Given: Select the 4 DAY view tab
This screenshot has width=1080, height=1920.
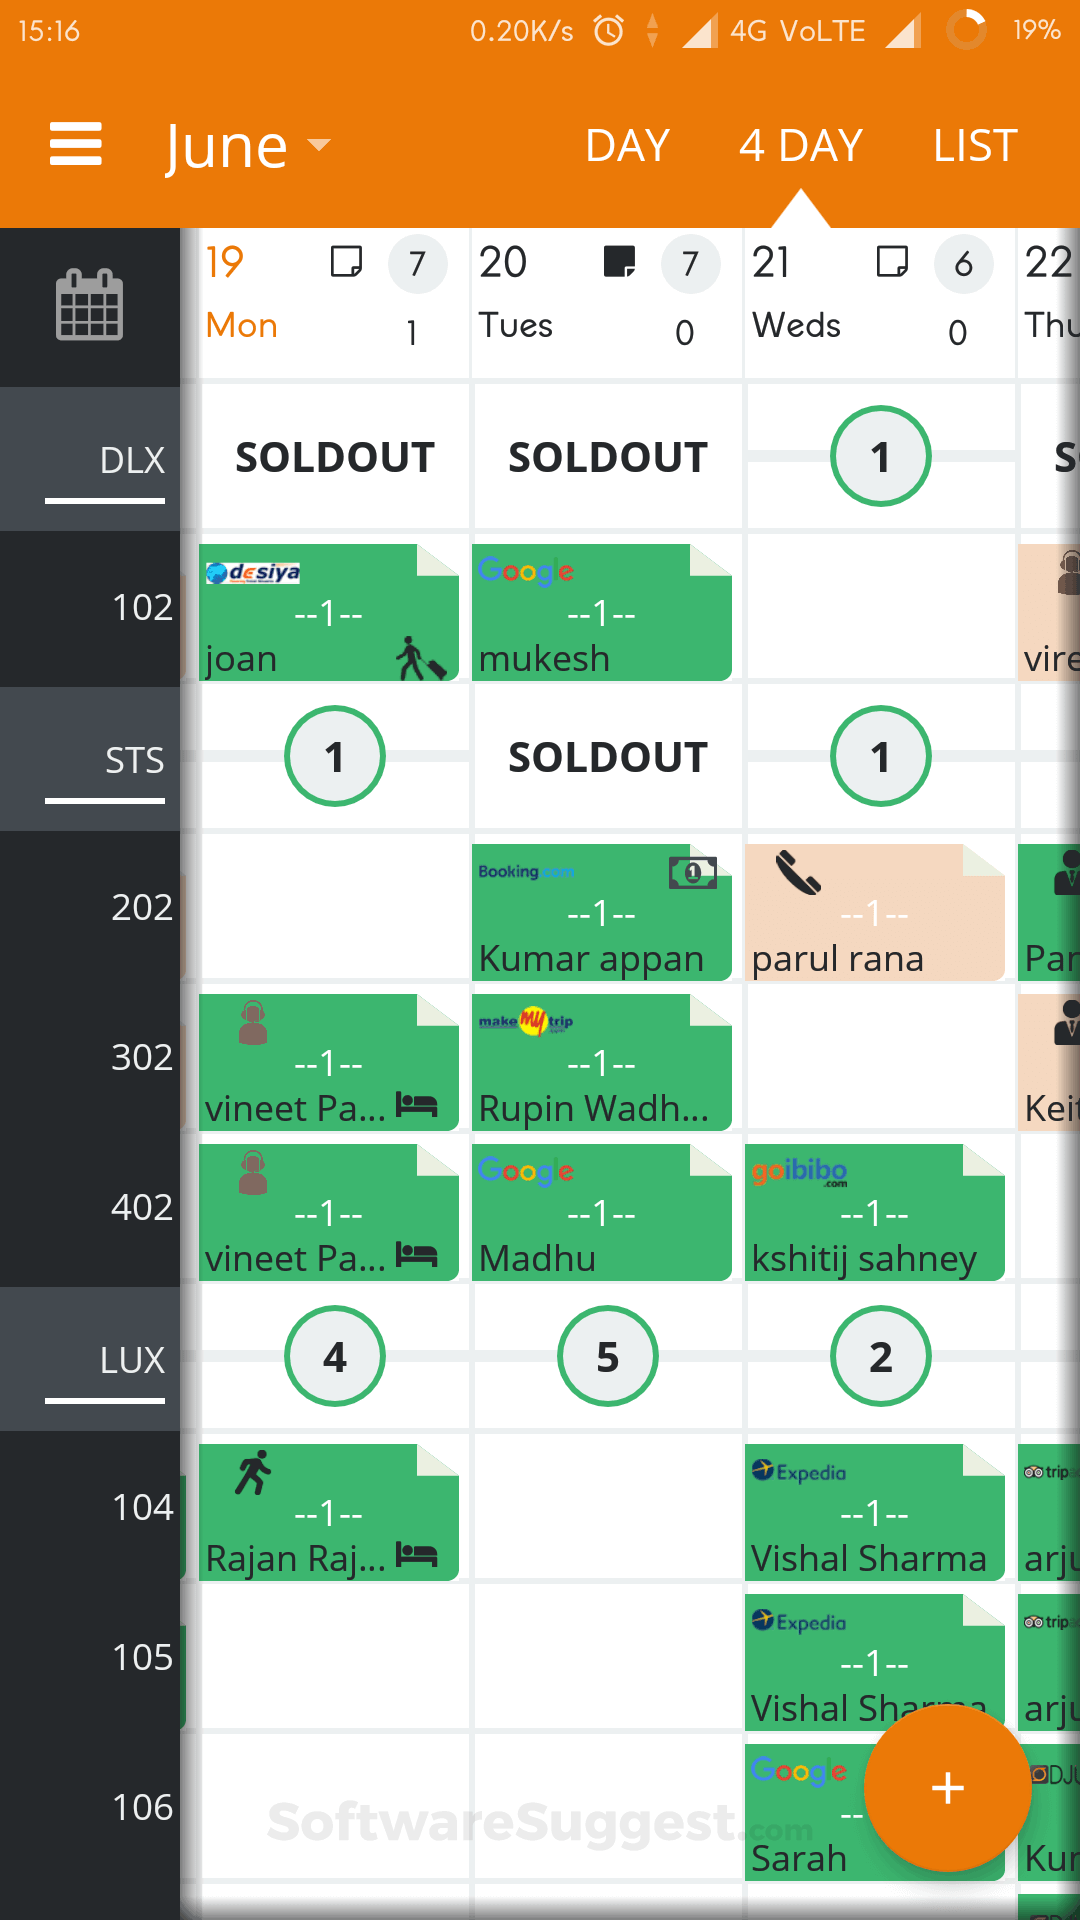Looking at the screenshot, I should coord(800,146).
